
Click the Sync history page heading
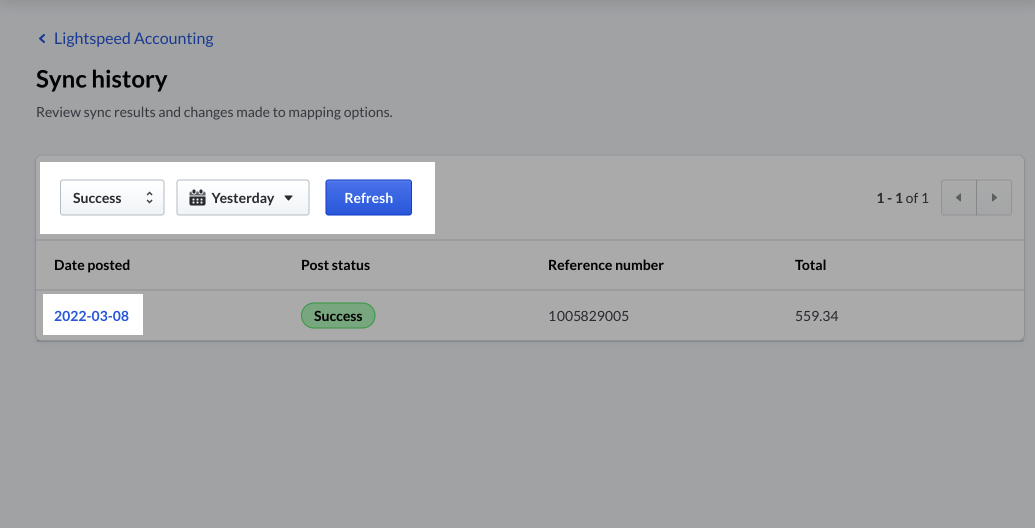(101, 79)
